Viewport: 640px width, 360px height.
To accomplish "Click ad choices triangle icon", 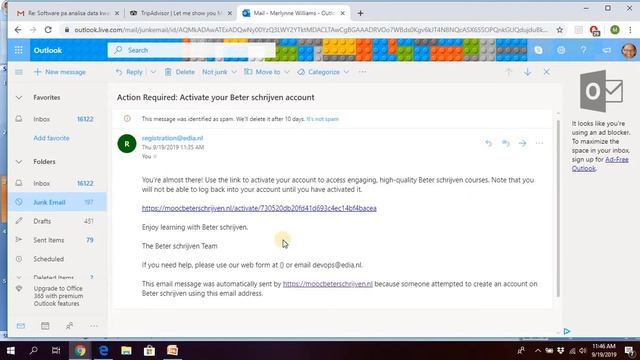I will pos(567,331).
